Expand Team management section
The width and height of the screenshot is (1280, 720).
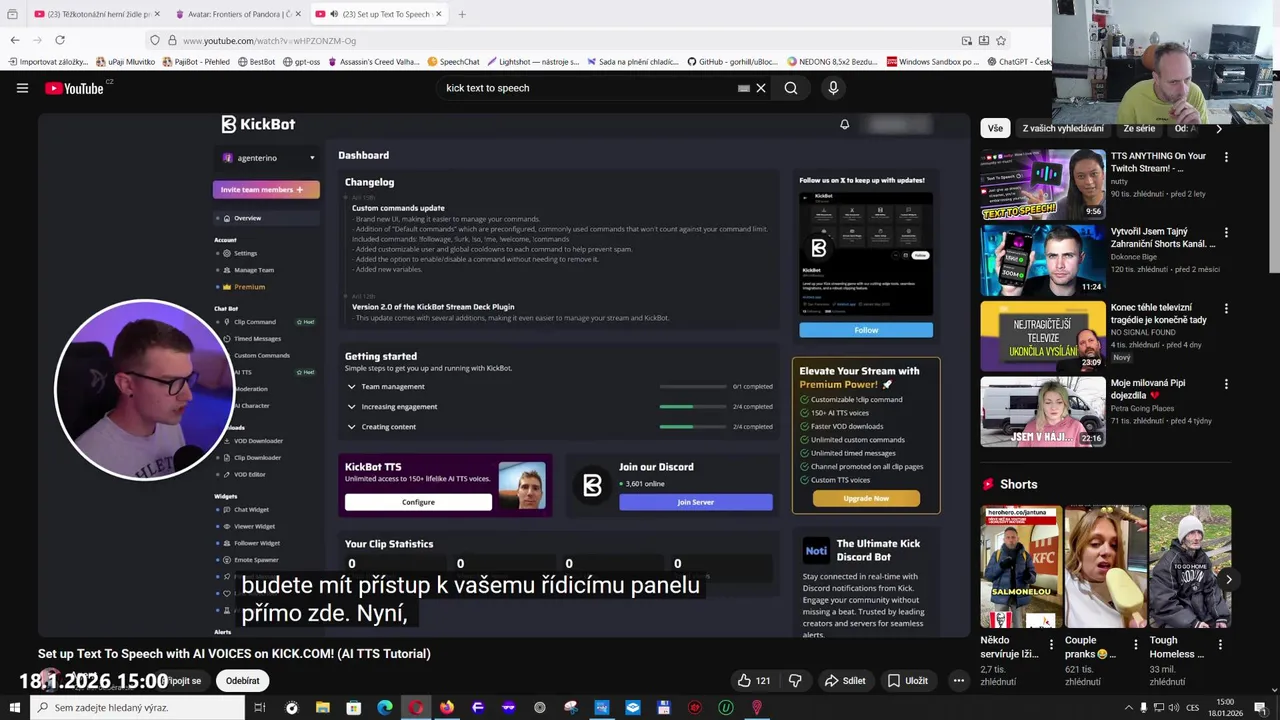click(351, 387)
